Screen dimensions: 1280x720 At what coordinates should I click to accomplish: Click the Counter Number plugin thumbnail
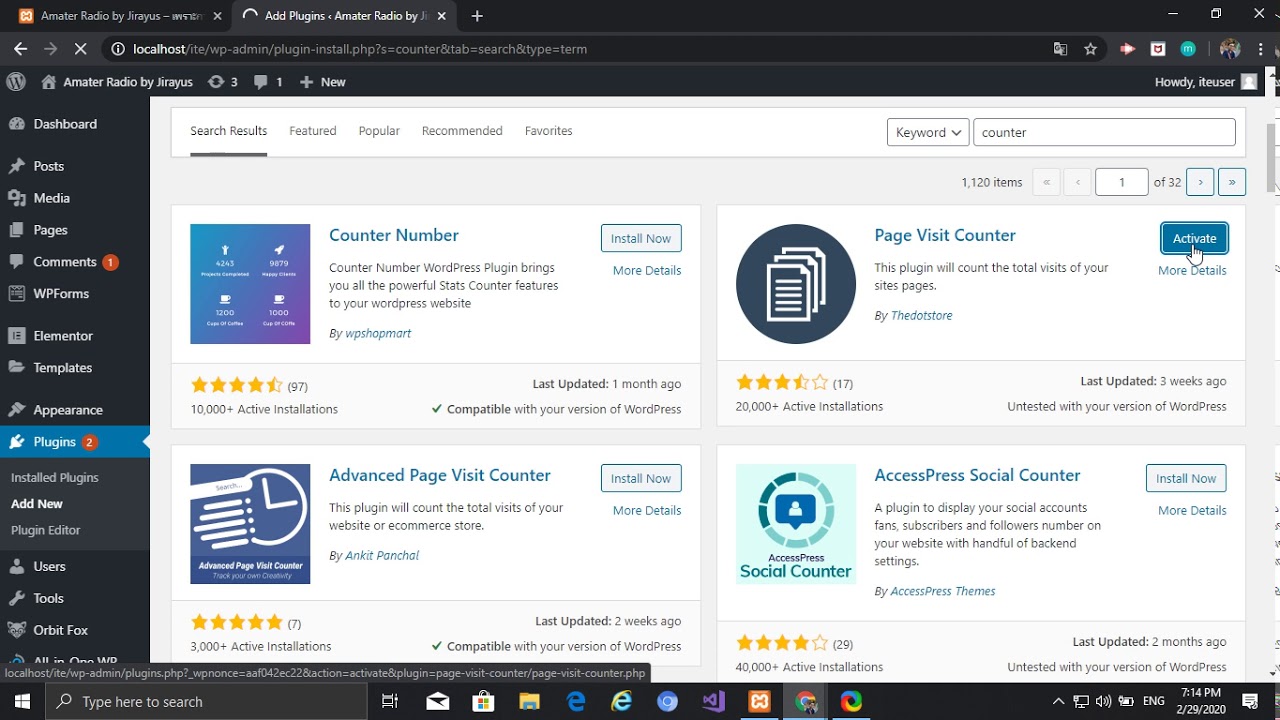[250, 284]
